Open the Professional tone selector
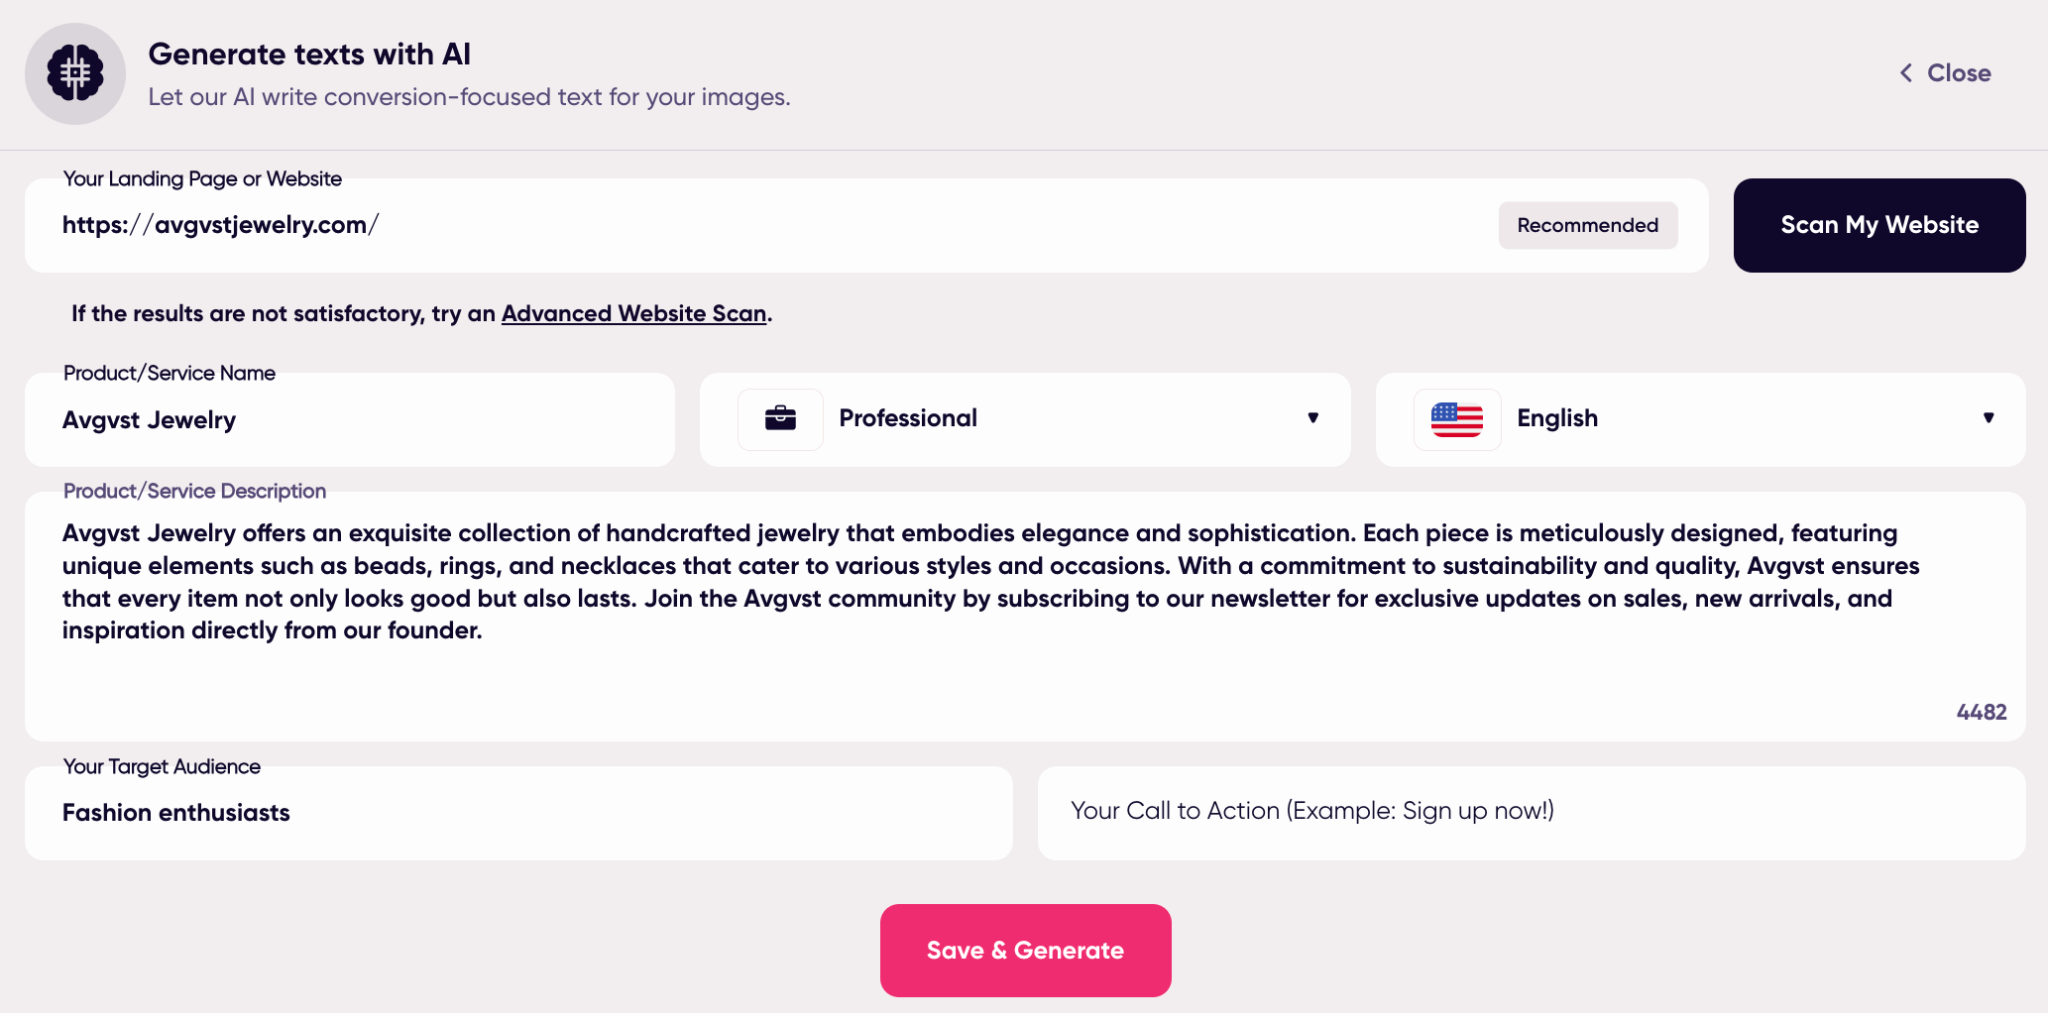2048x1013 pixels. pyautogui.click(x=1025, y=419)
